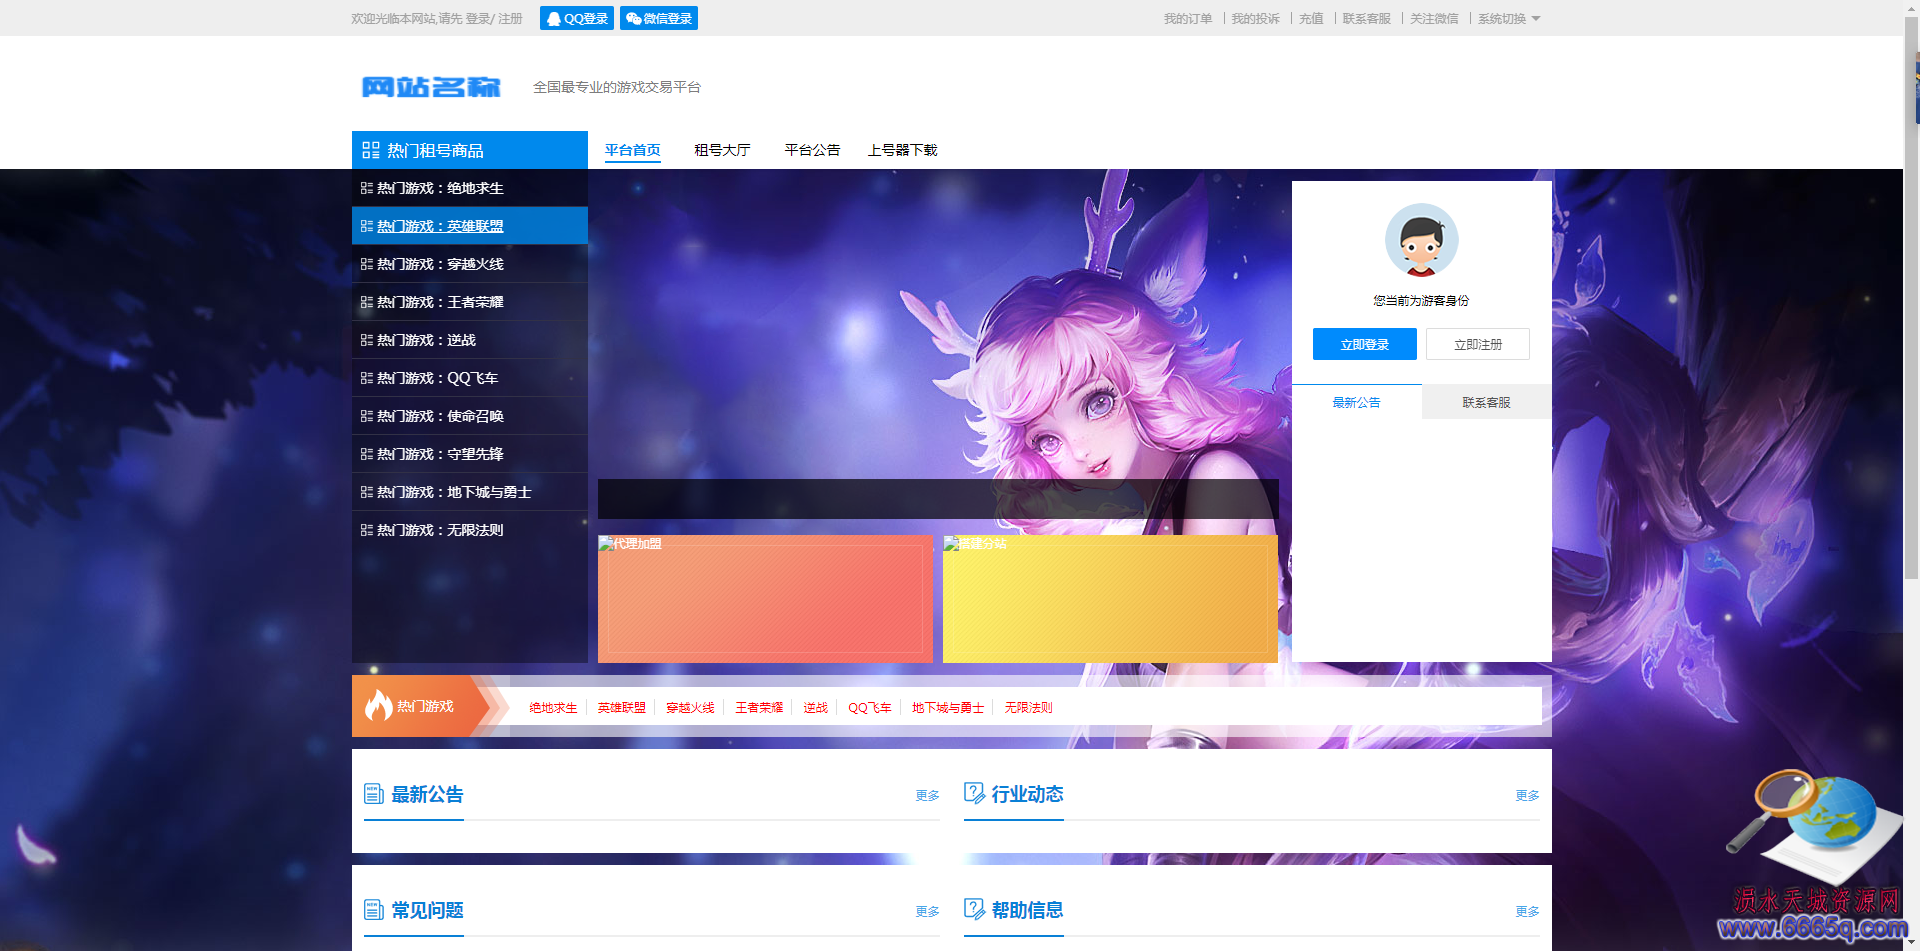Select the 平台首页 nav tab

[x=632, y=150]
